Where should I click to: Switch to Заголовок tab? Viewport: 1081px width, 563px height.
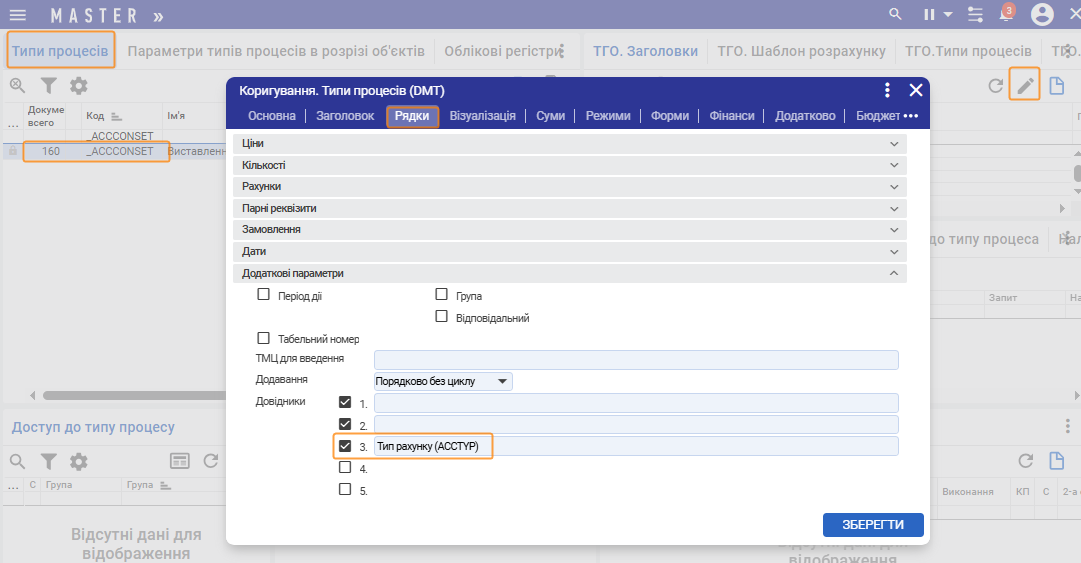[x=345, y=116]
